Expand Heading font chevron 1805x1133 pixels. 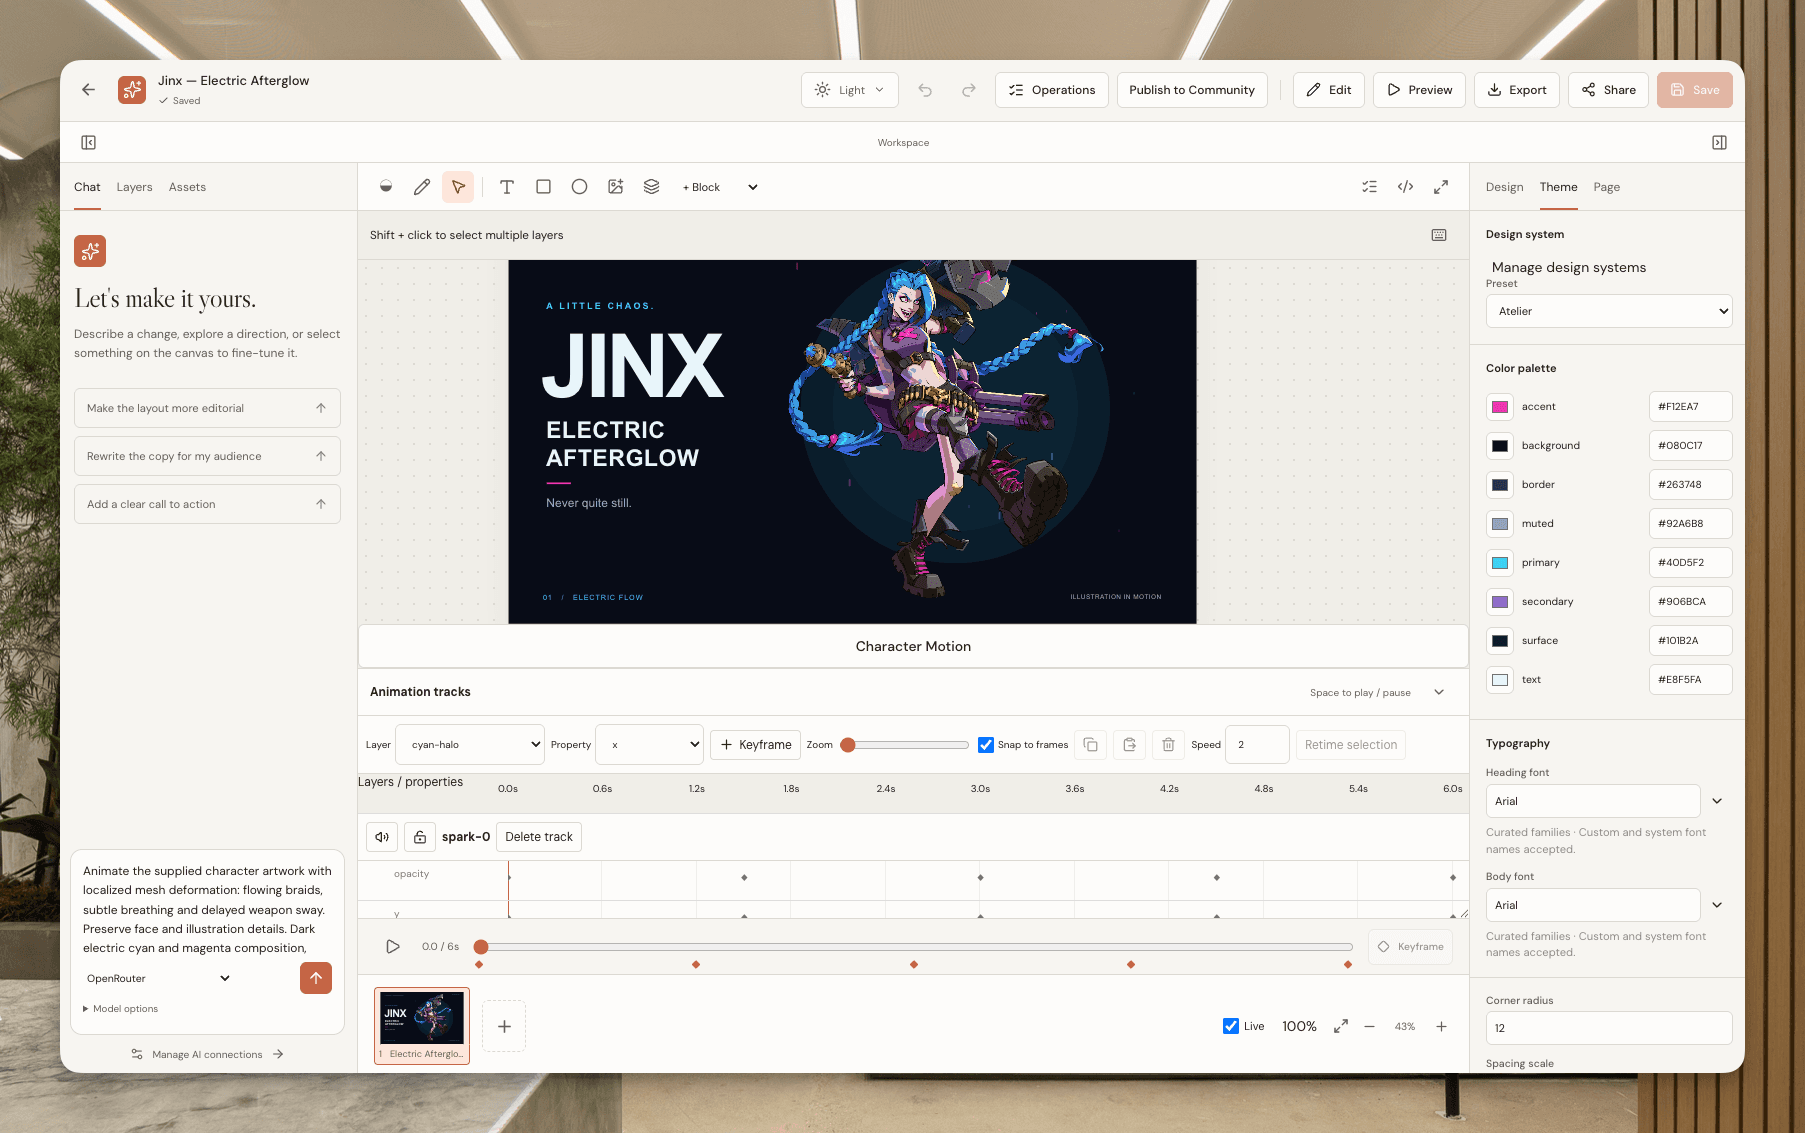click(x=1717, y=801)
